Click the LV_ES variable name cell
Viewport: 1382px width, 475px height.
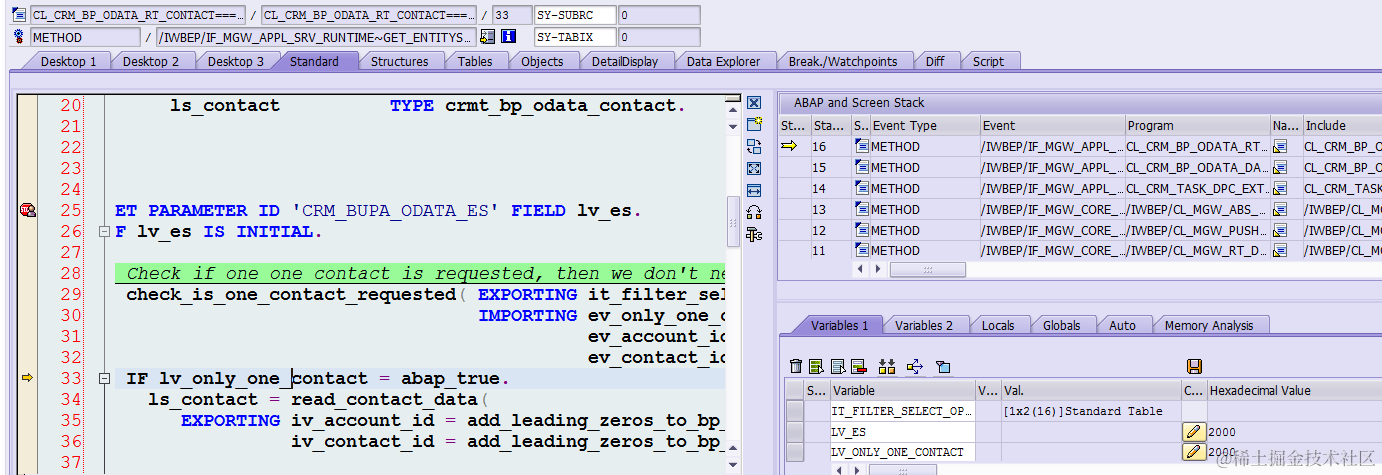click(x=902, y=432)
